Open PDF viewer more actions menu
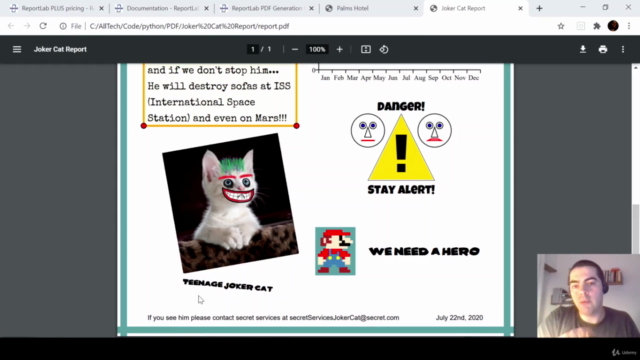640x360 pixels. [623, 49]
